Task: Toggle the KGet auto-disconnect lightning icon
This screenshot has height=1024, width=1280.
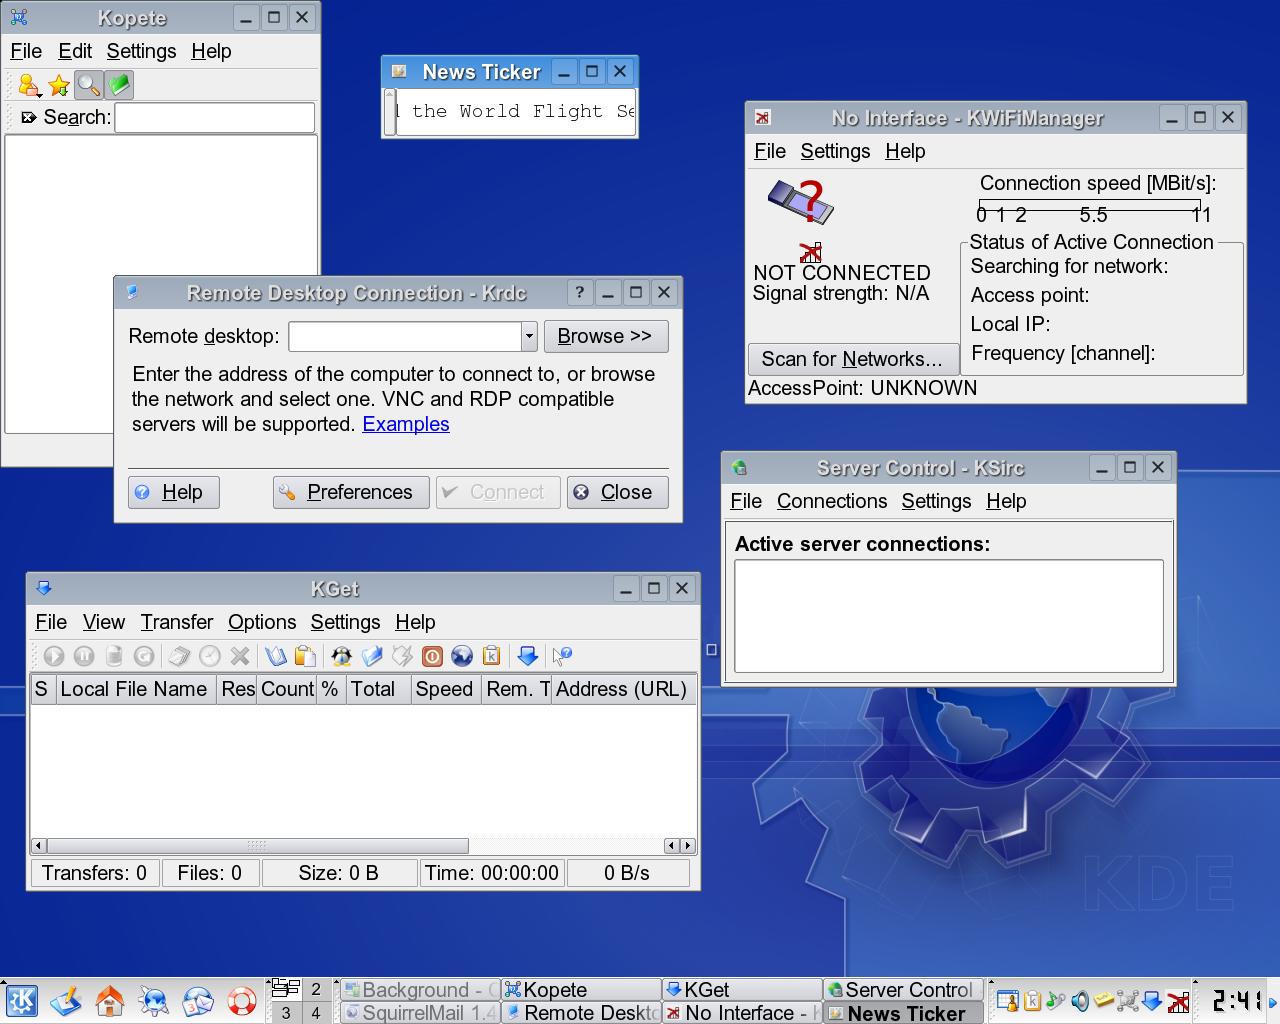Action: click(402, 656)
